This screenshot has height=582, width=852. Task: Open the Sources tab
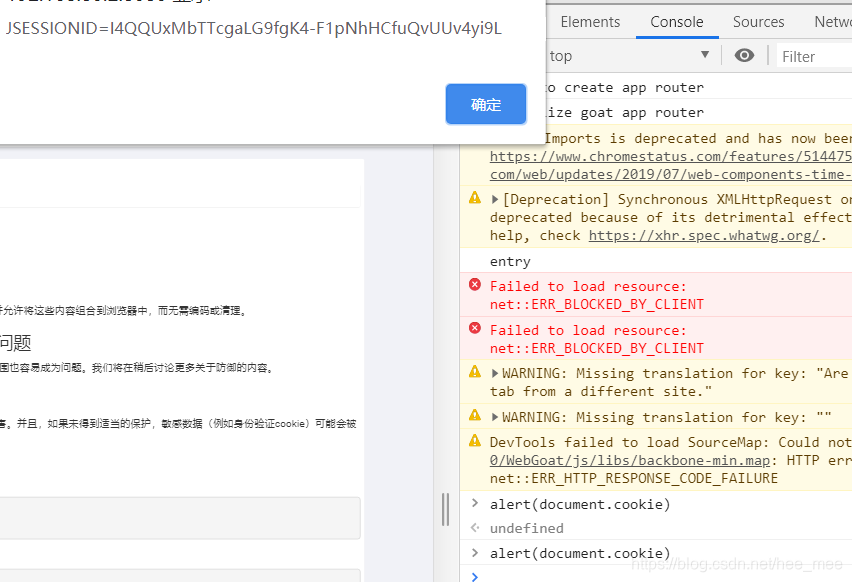[758, 22]
